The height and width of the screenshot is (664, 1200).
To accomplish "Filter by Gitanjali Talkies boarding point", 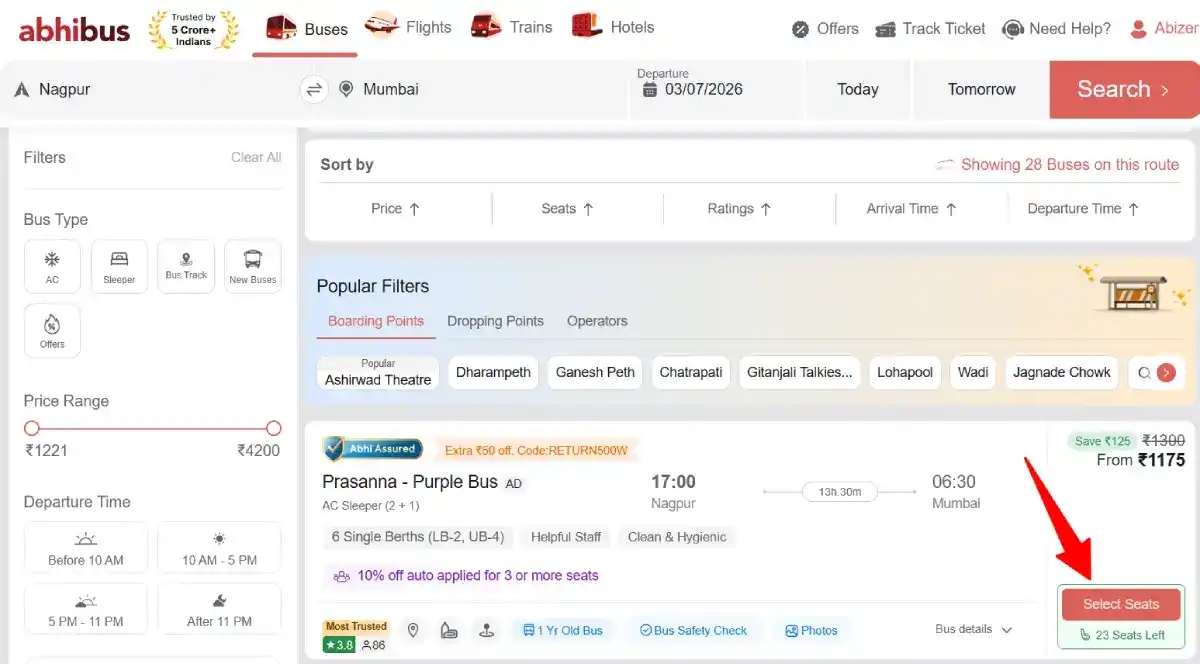I will point(799,372).
